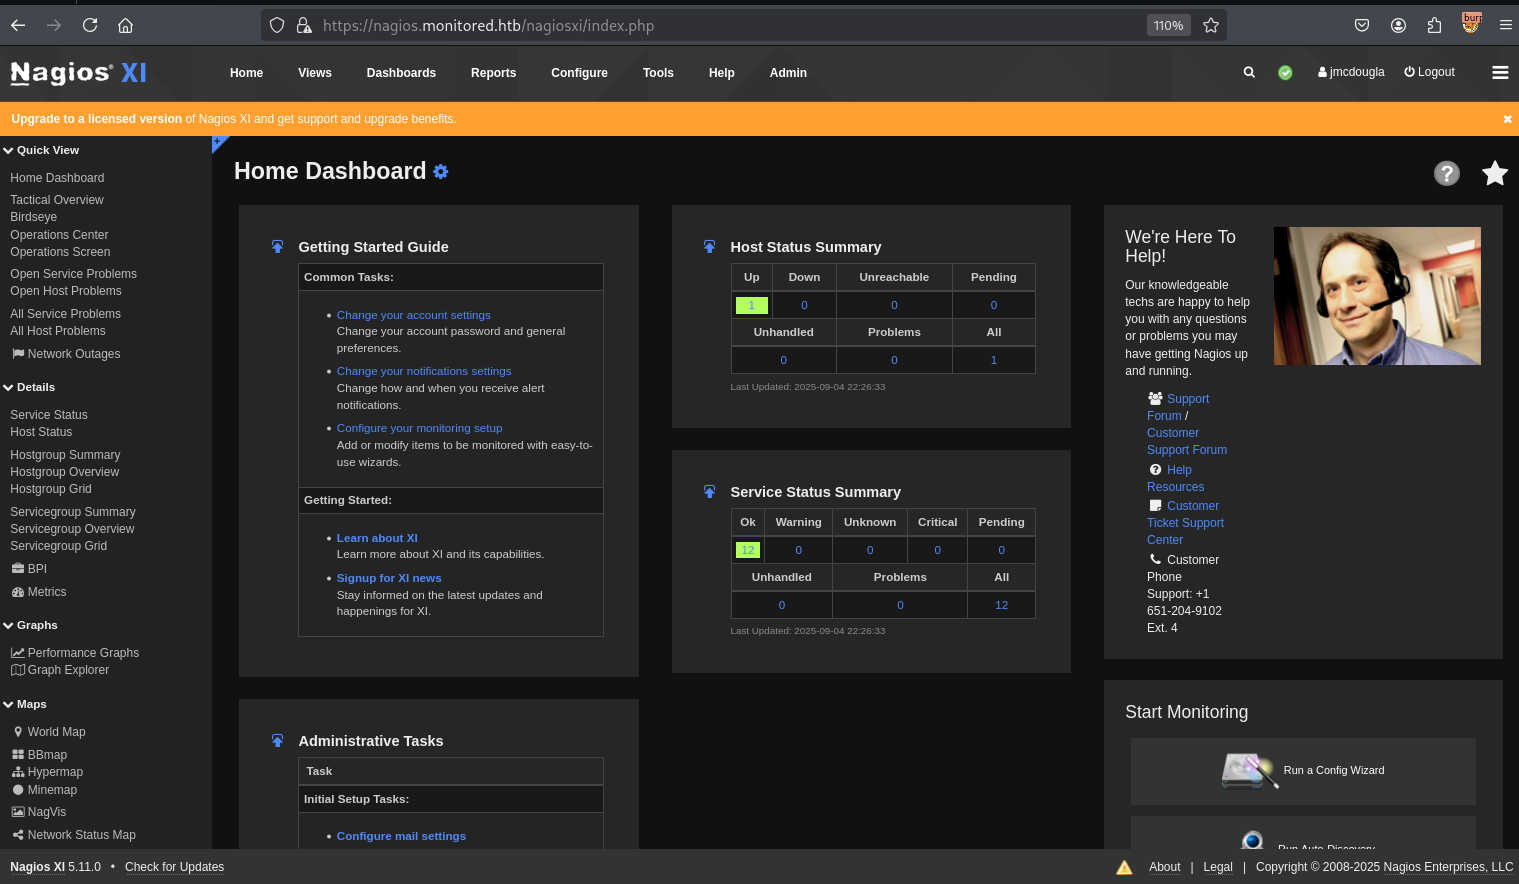This screenshot has height=884, width=1519.
Task: Open the Legal footer link
Action: point(1218,867)
